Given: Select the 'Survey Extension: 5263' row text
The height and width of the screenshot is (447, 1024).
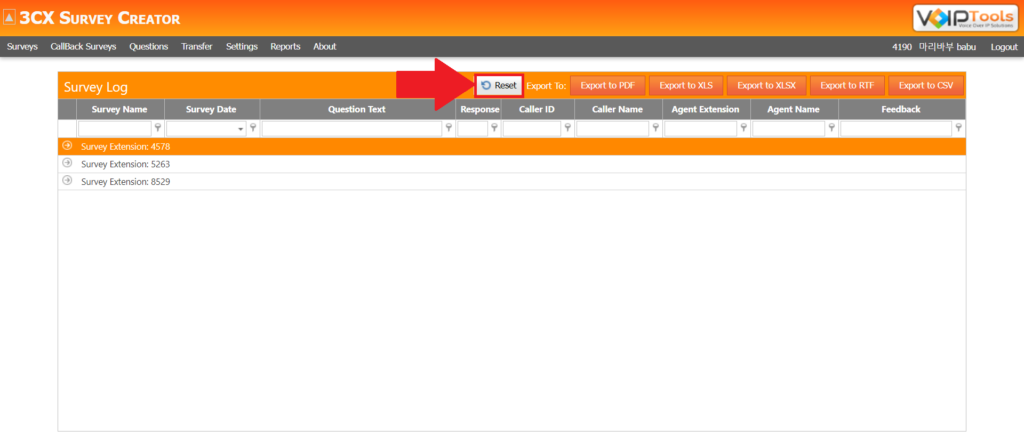Looking at the screenshot, I should click(125, 164).
